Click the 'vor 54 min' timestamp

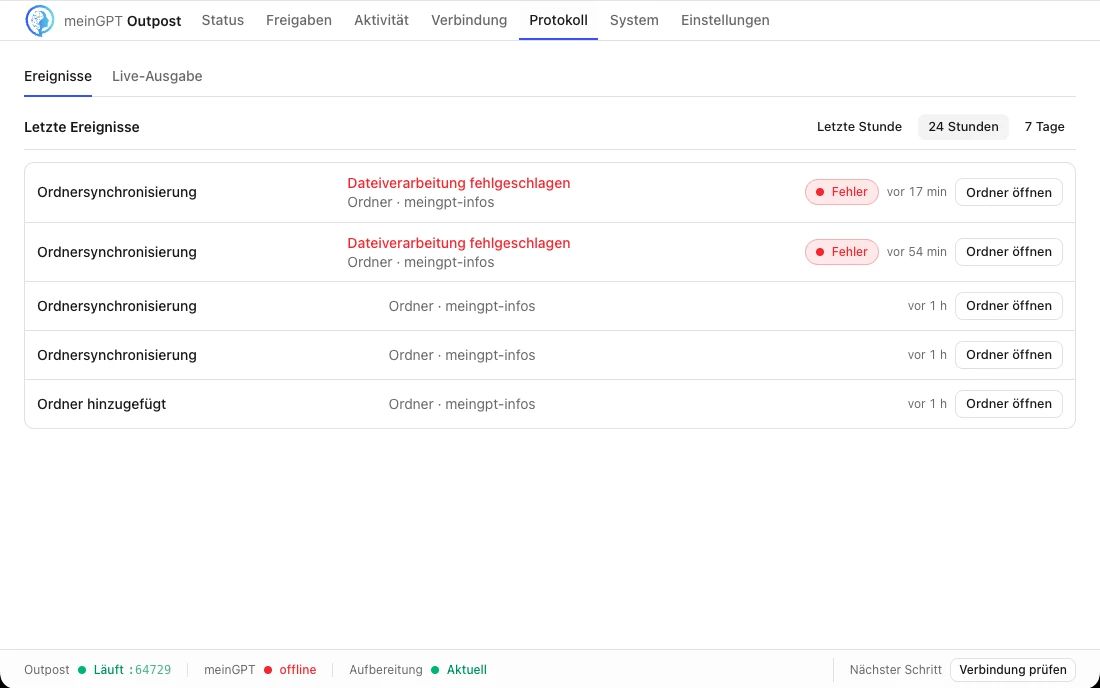point(916,252)
